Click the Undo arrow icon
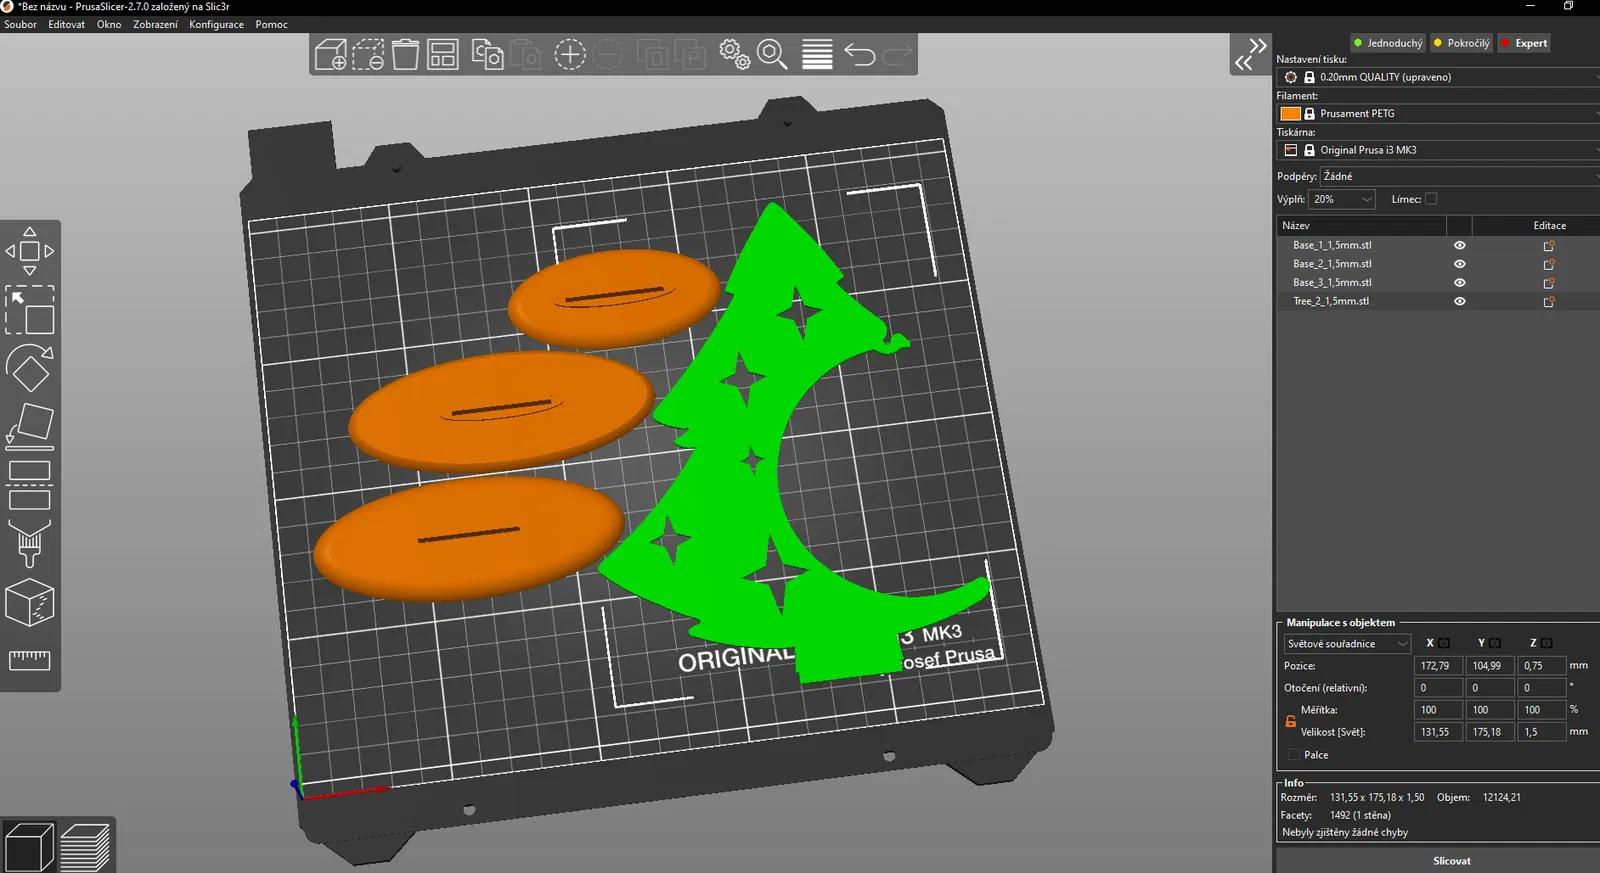Image resolution: width=1600 pixels, height=873 pixels. tap(860, 54)
